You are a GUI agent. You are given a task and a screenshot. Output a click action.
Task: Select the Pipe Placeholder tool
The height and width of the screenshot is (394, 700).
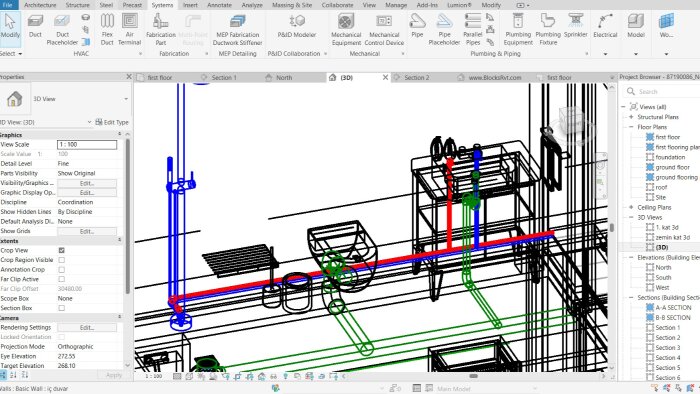click(444, 29)
